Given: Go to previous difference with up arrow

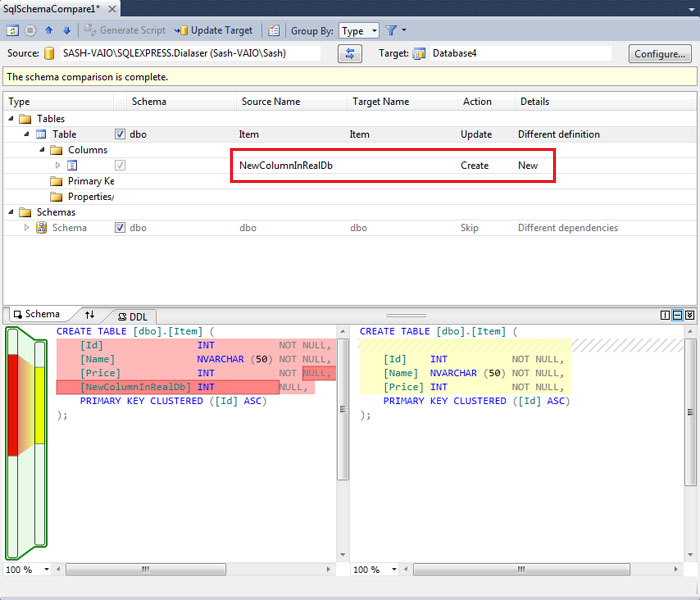Looking at the screenshot, I should click(x=48, y=31).
